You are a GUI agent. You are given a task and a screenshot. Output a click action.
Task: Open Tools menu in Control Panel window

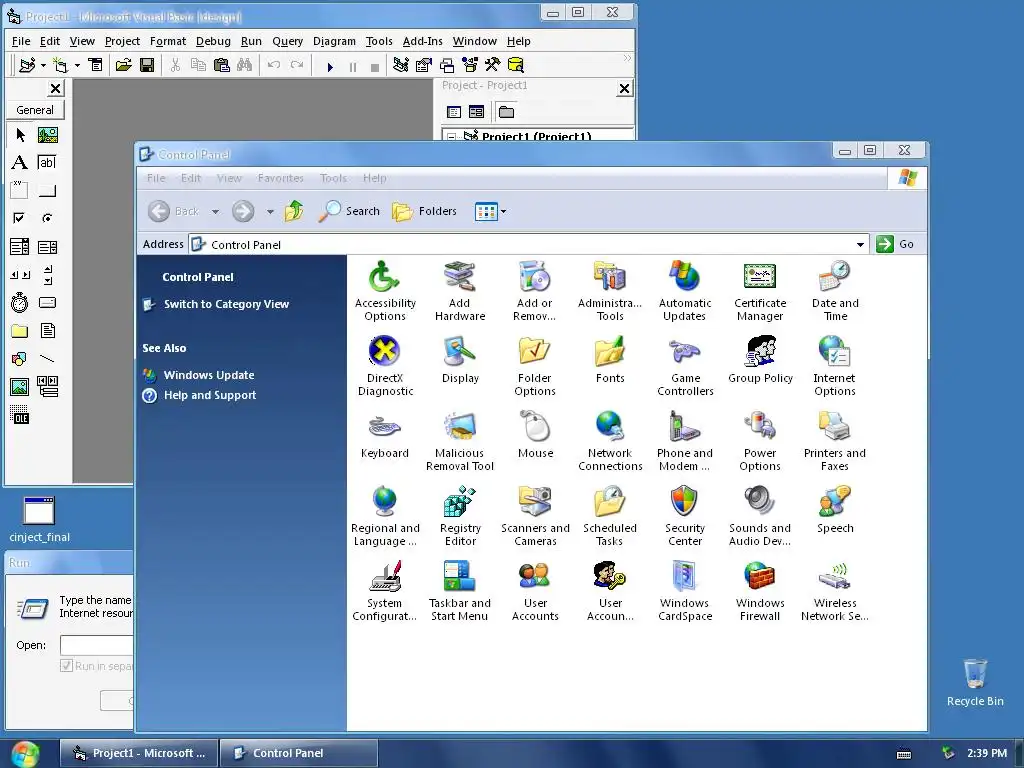click(333, 178)
